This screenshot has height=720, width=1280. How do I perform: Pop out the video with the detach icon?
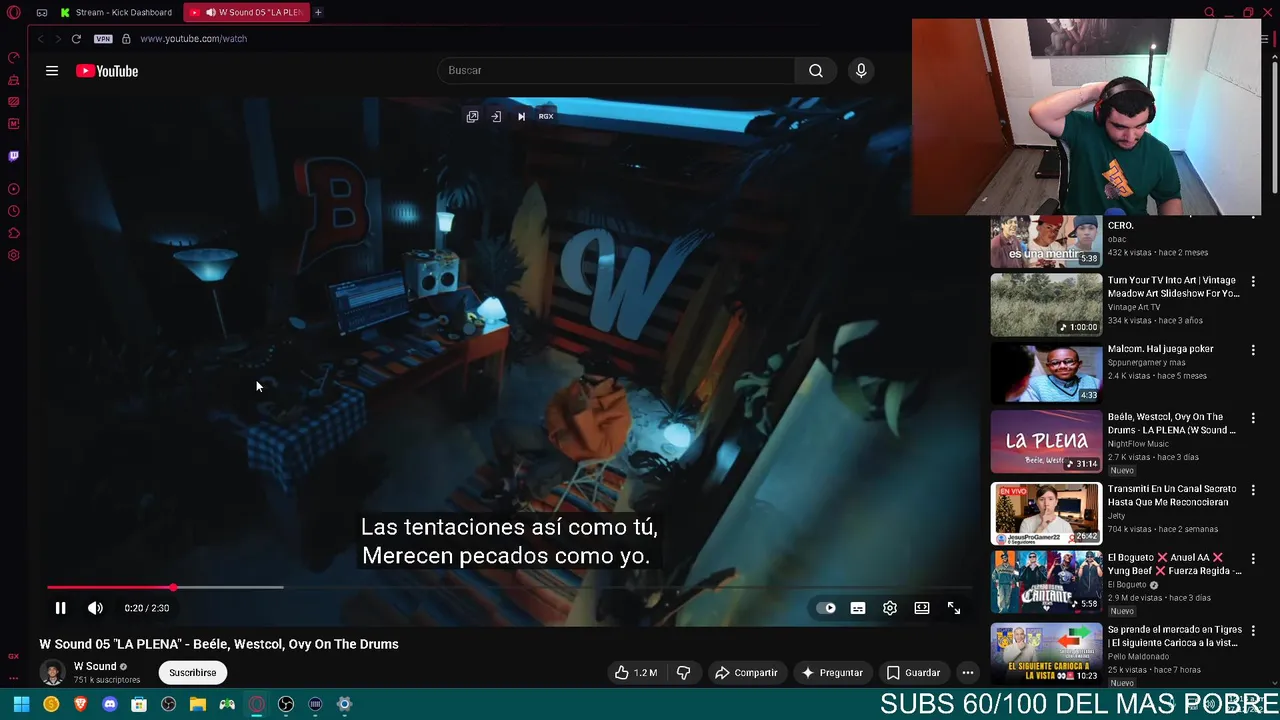[472, 117]
